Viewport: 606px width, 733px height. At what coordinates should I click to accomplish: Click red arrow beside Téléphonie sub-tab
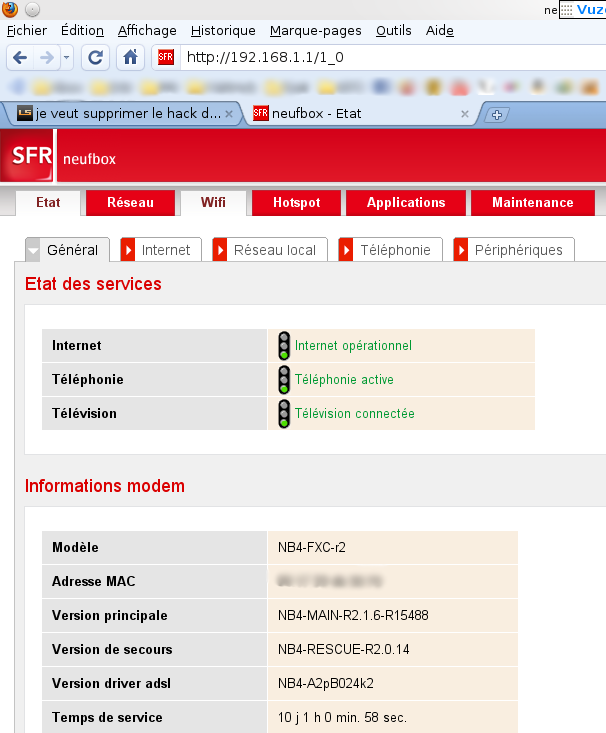pos(346,250)
